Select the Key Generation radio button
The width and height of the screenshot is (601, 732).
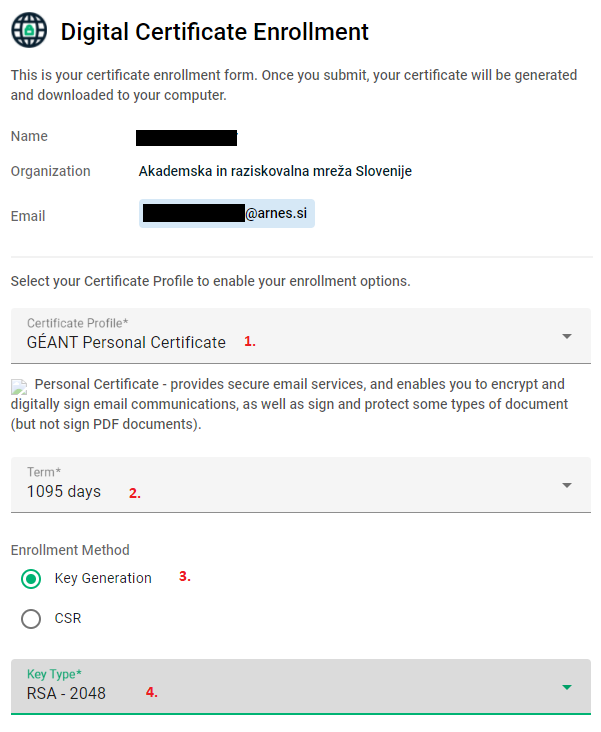pos(31,579)
